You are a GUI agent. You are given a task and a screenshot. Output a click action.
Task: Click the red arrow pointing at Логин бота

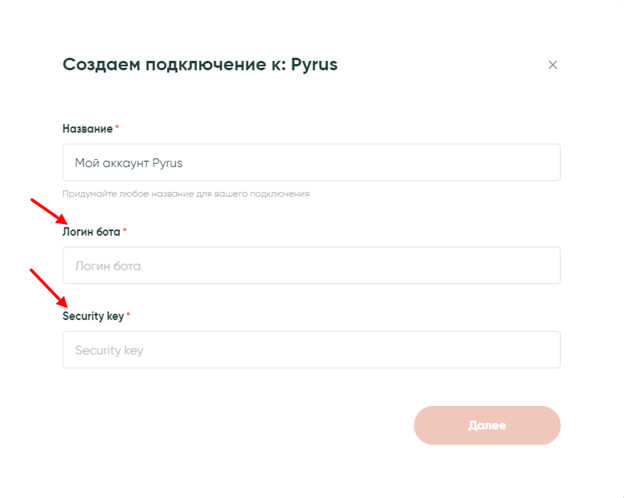click(47, 211)
